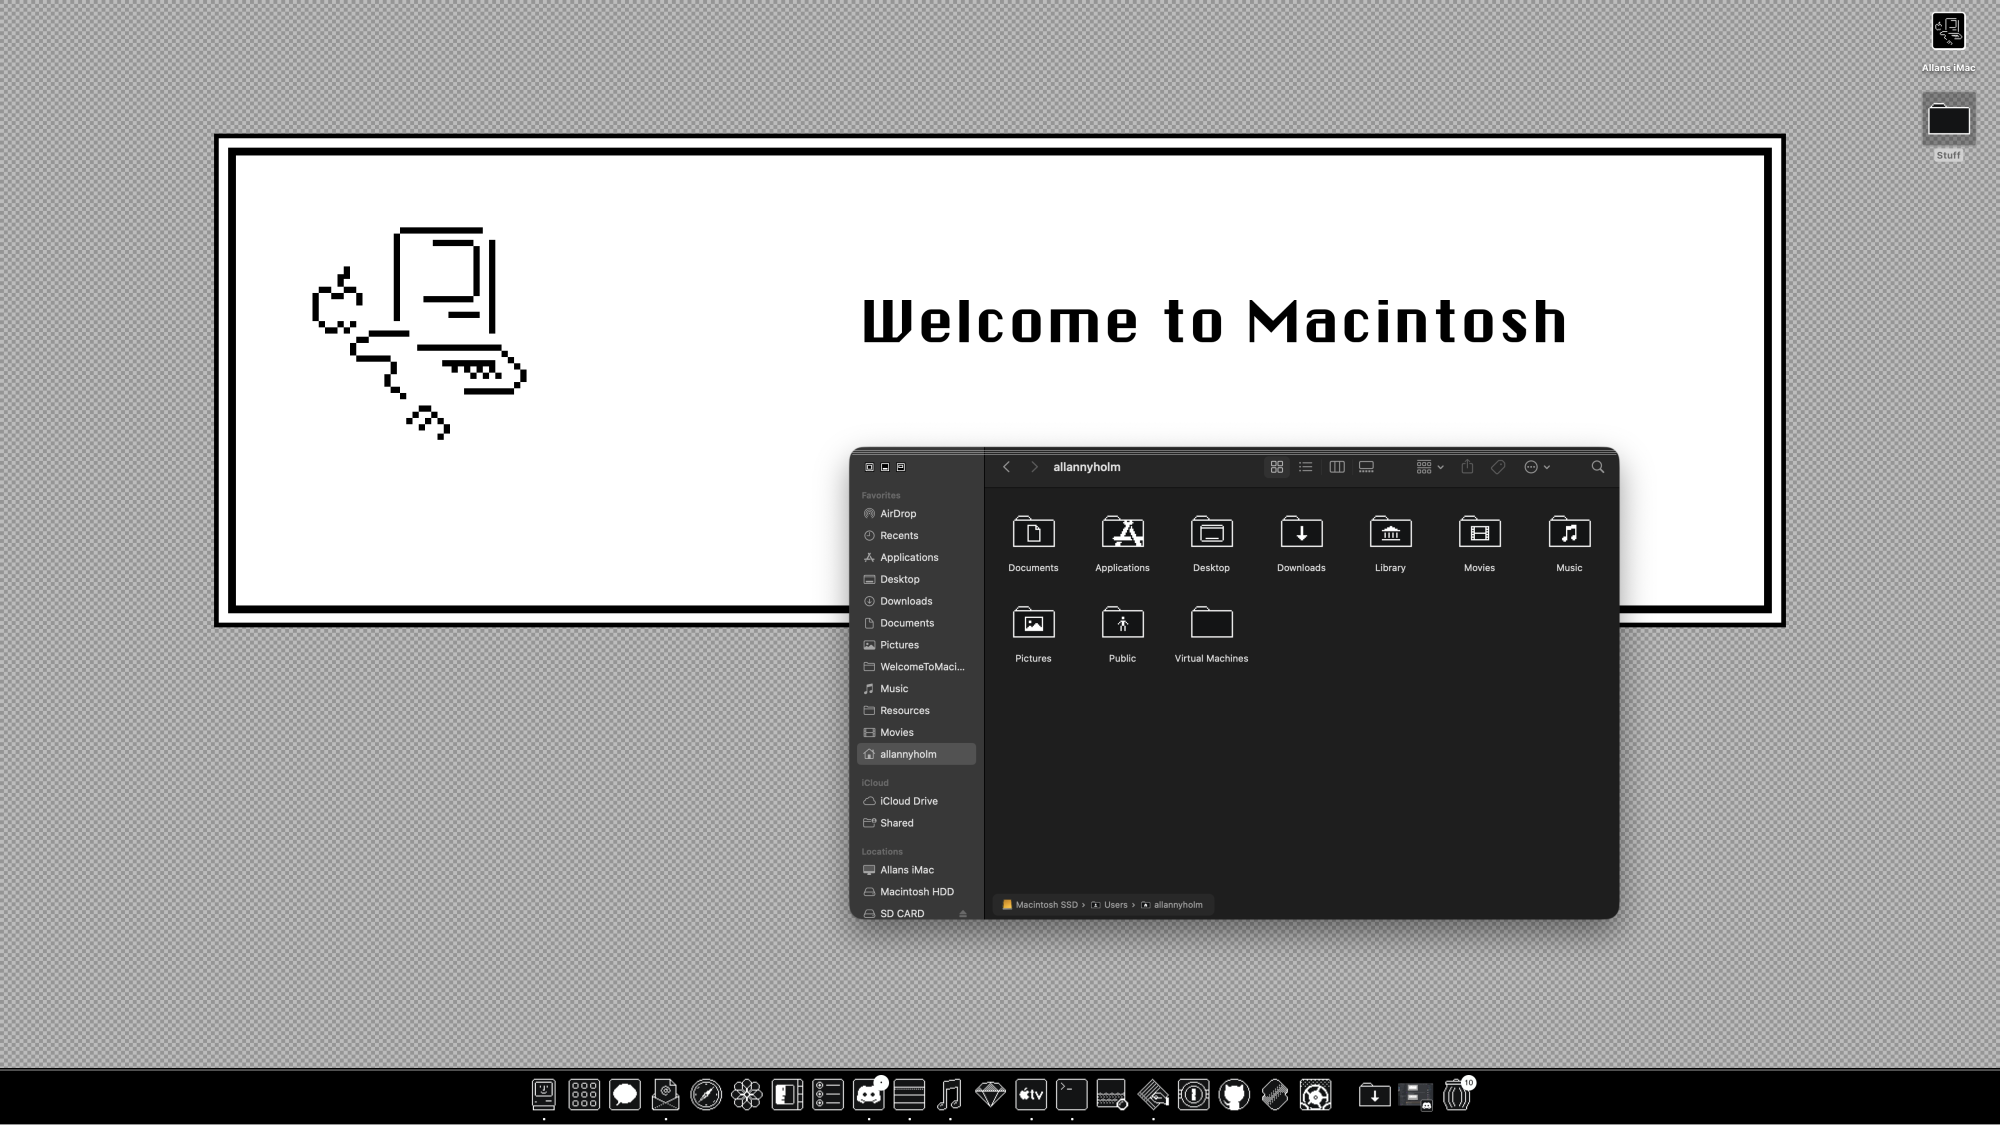Select WelcomeToMaci... folder in sidebar
This screenshot has height=1125, width=2000.
[x=916, y=667]
